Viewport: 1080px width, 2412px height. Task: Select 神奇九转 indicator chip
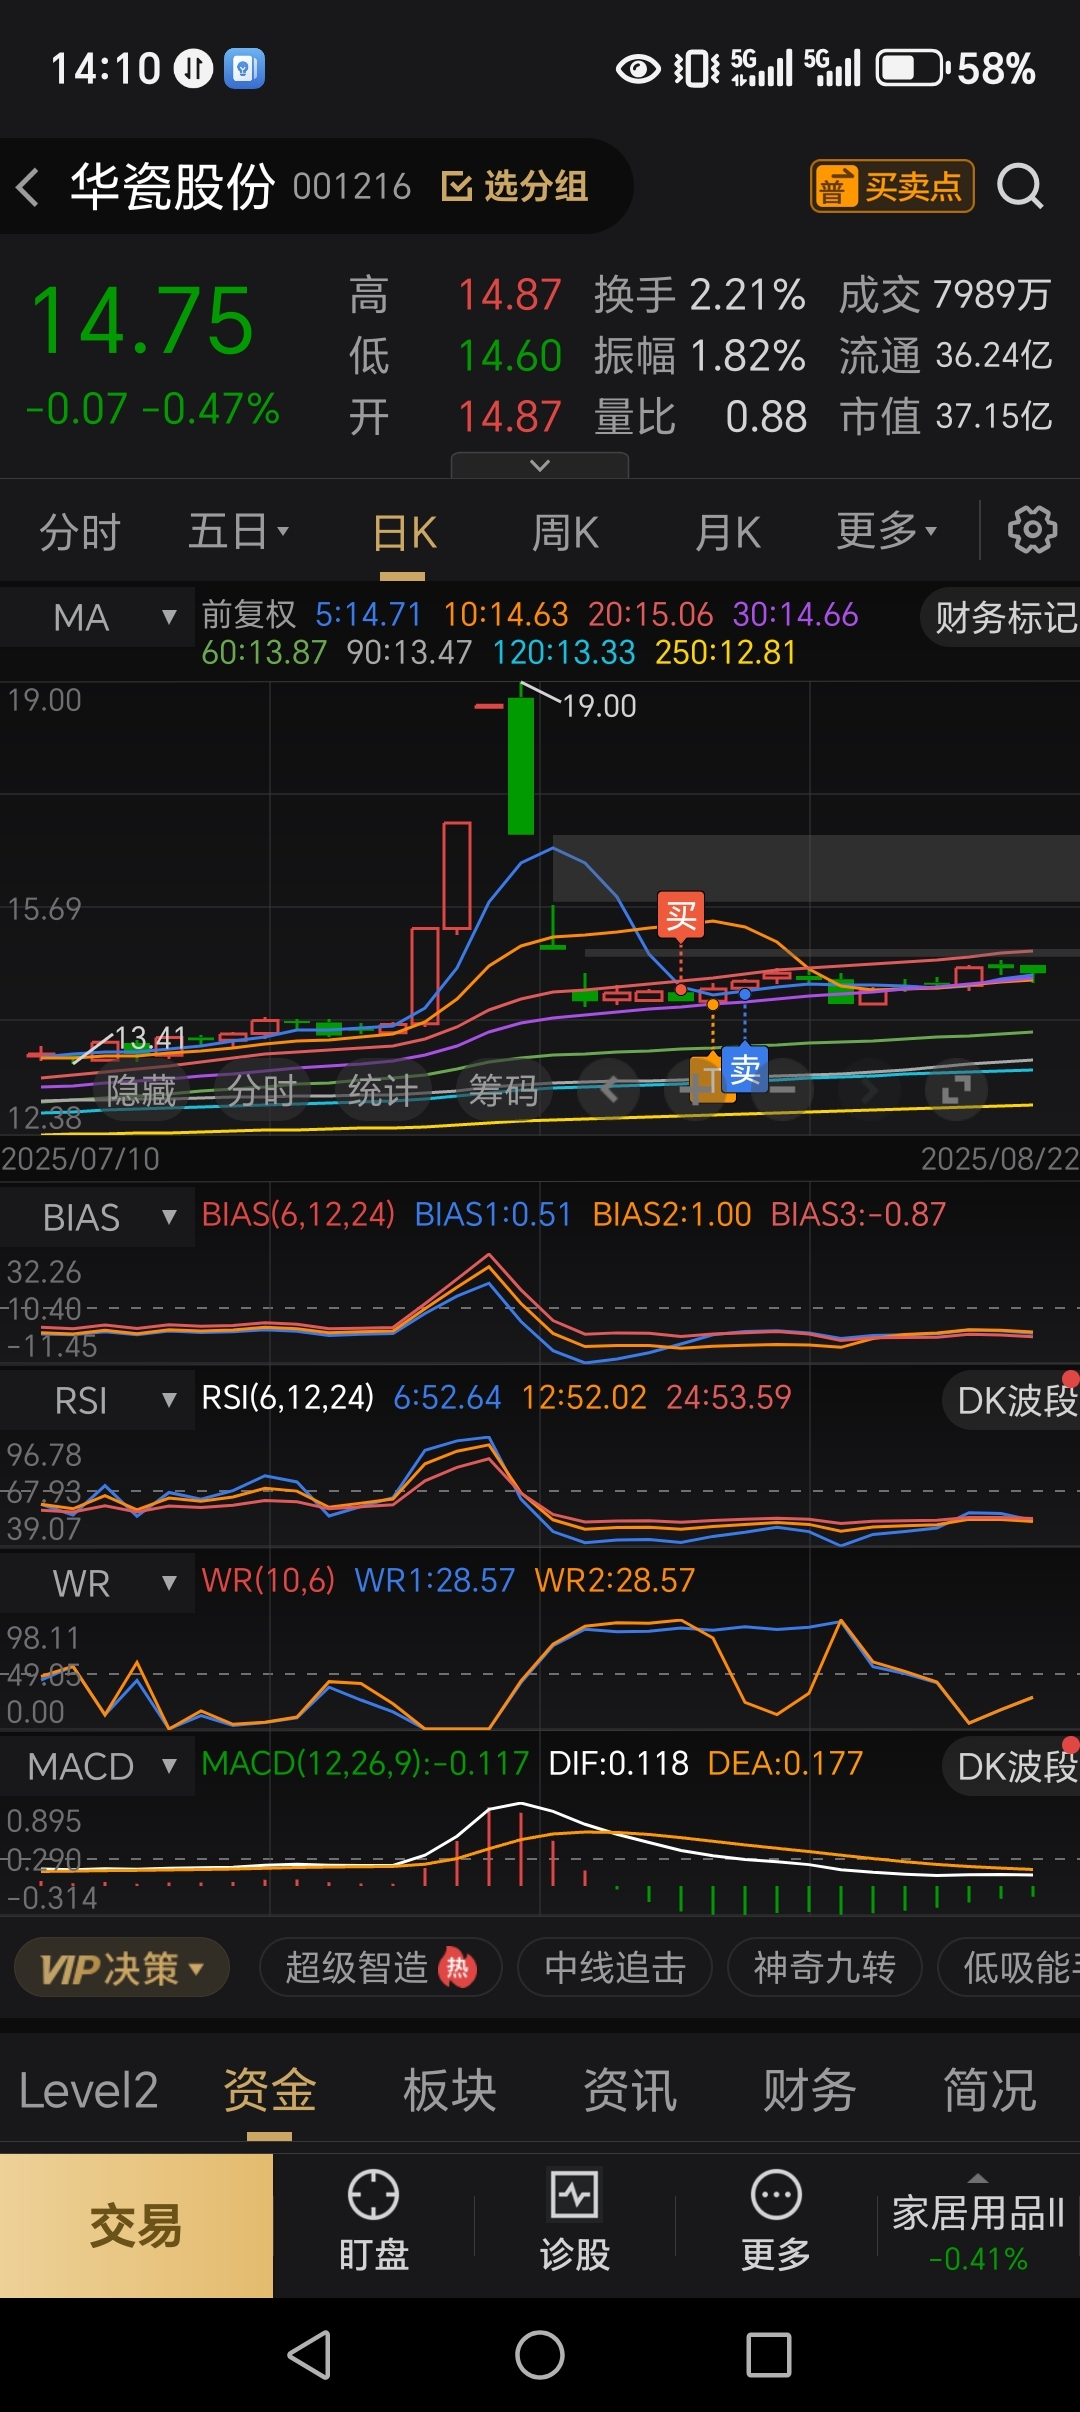(x=824, y=1968)
